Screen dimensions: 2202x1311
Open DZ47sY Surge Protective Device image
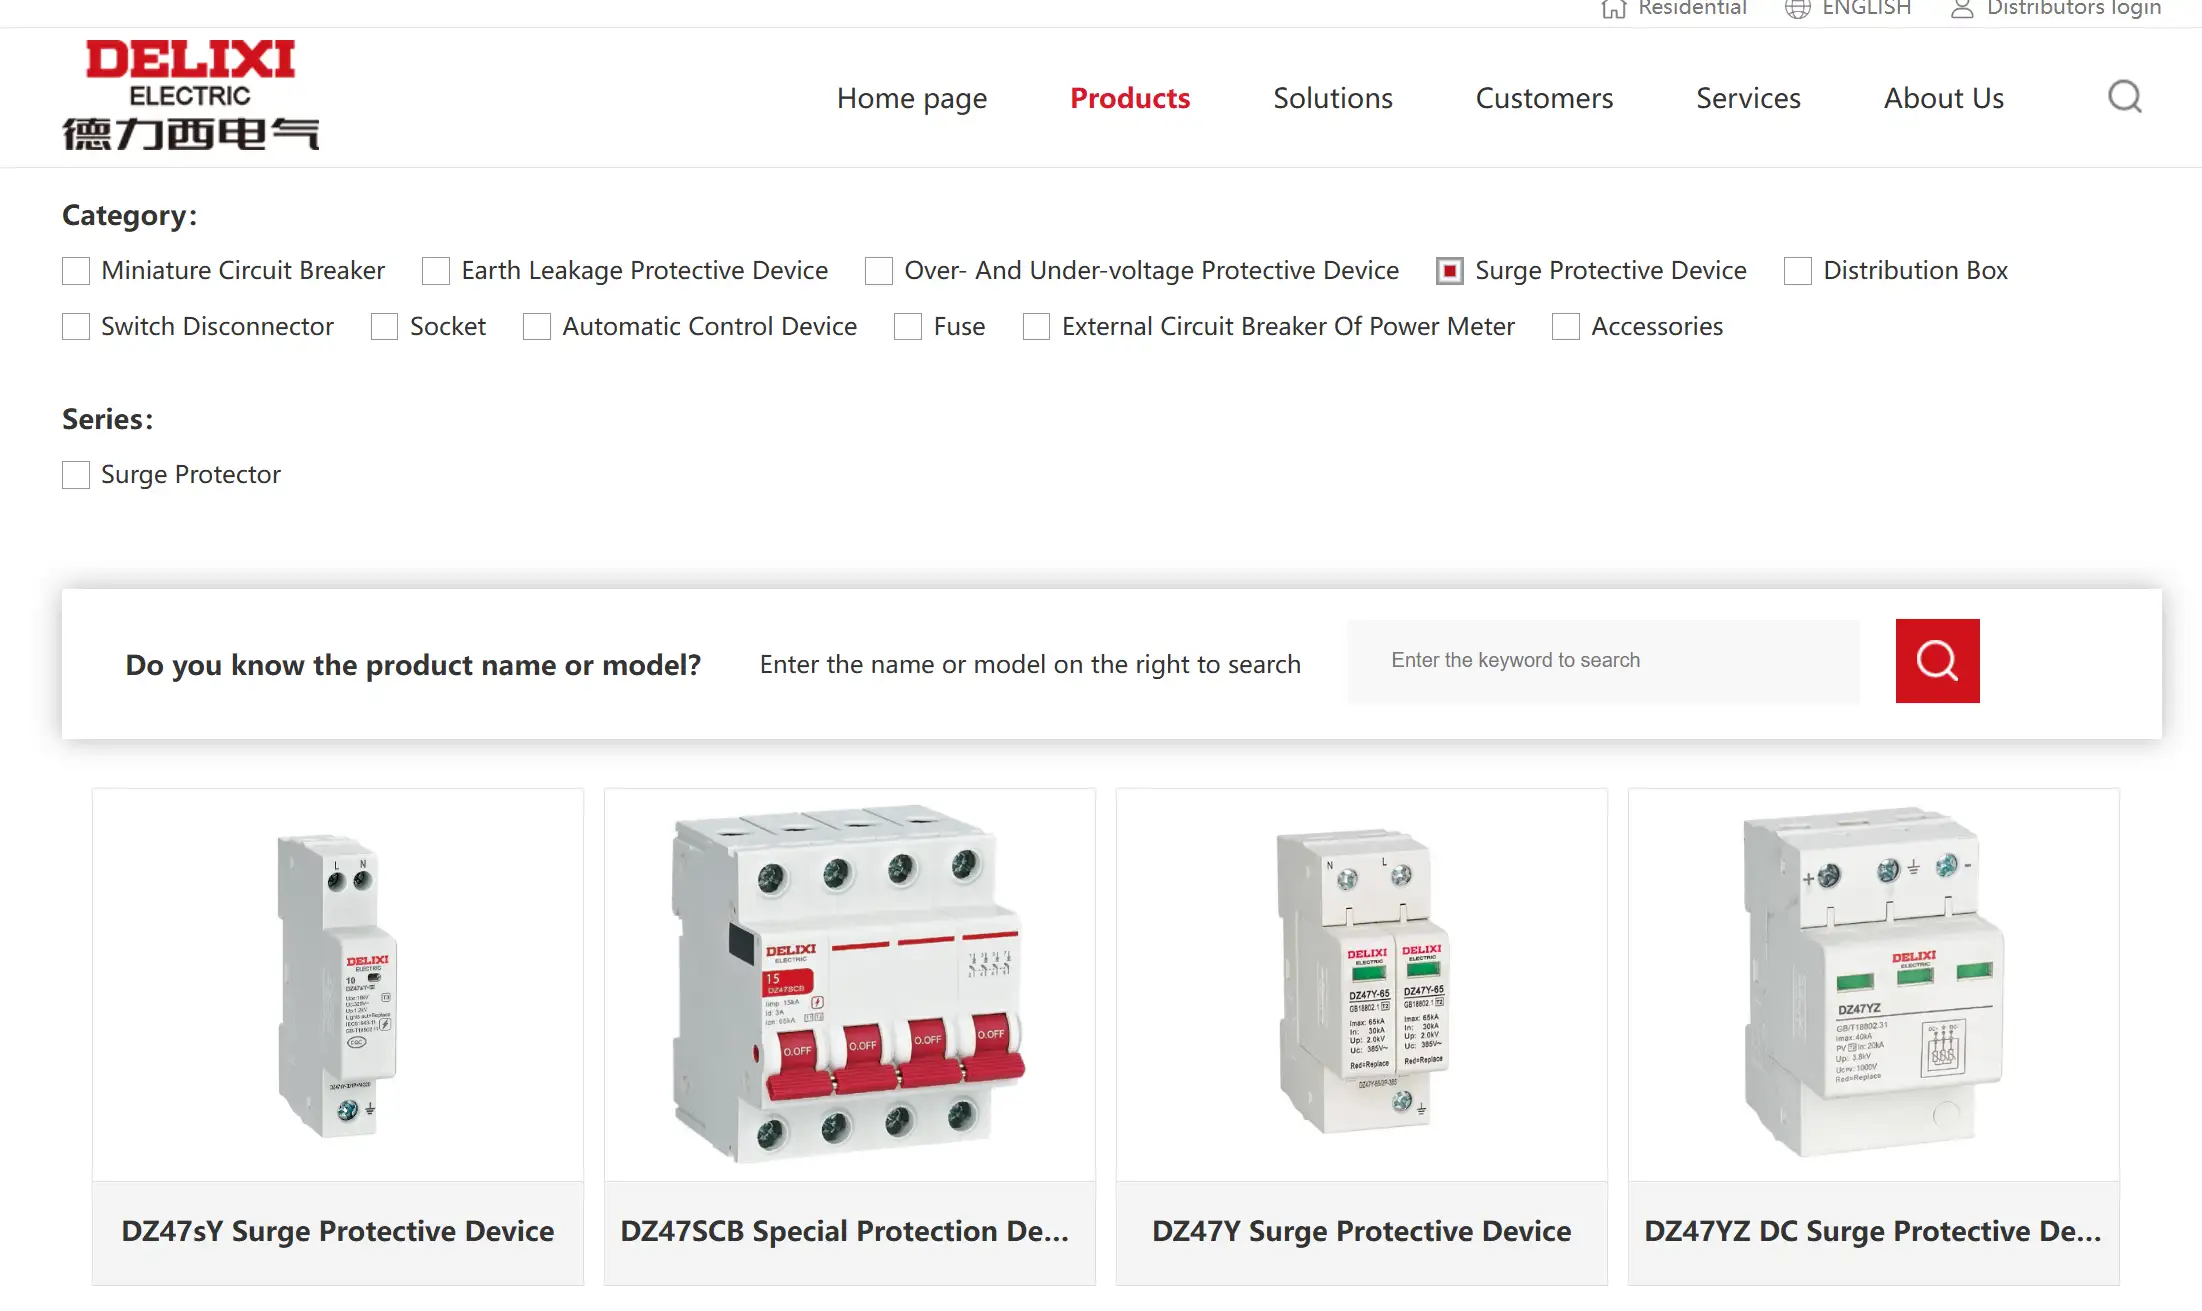tap(338, 985)
